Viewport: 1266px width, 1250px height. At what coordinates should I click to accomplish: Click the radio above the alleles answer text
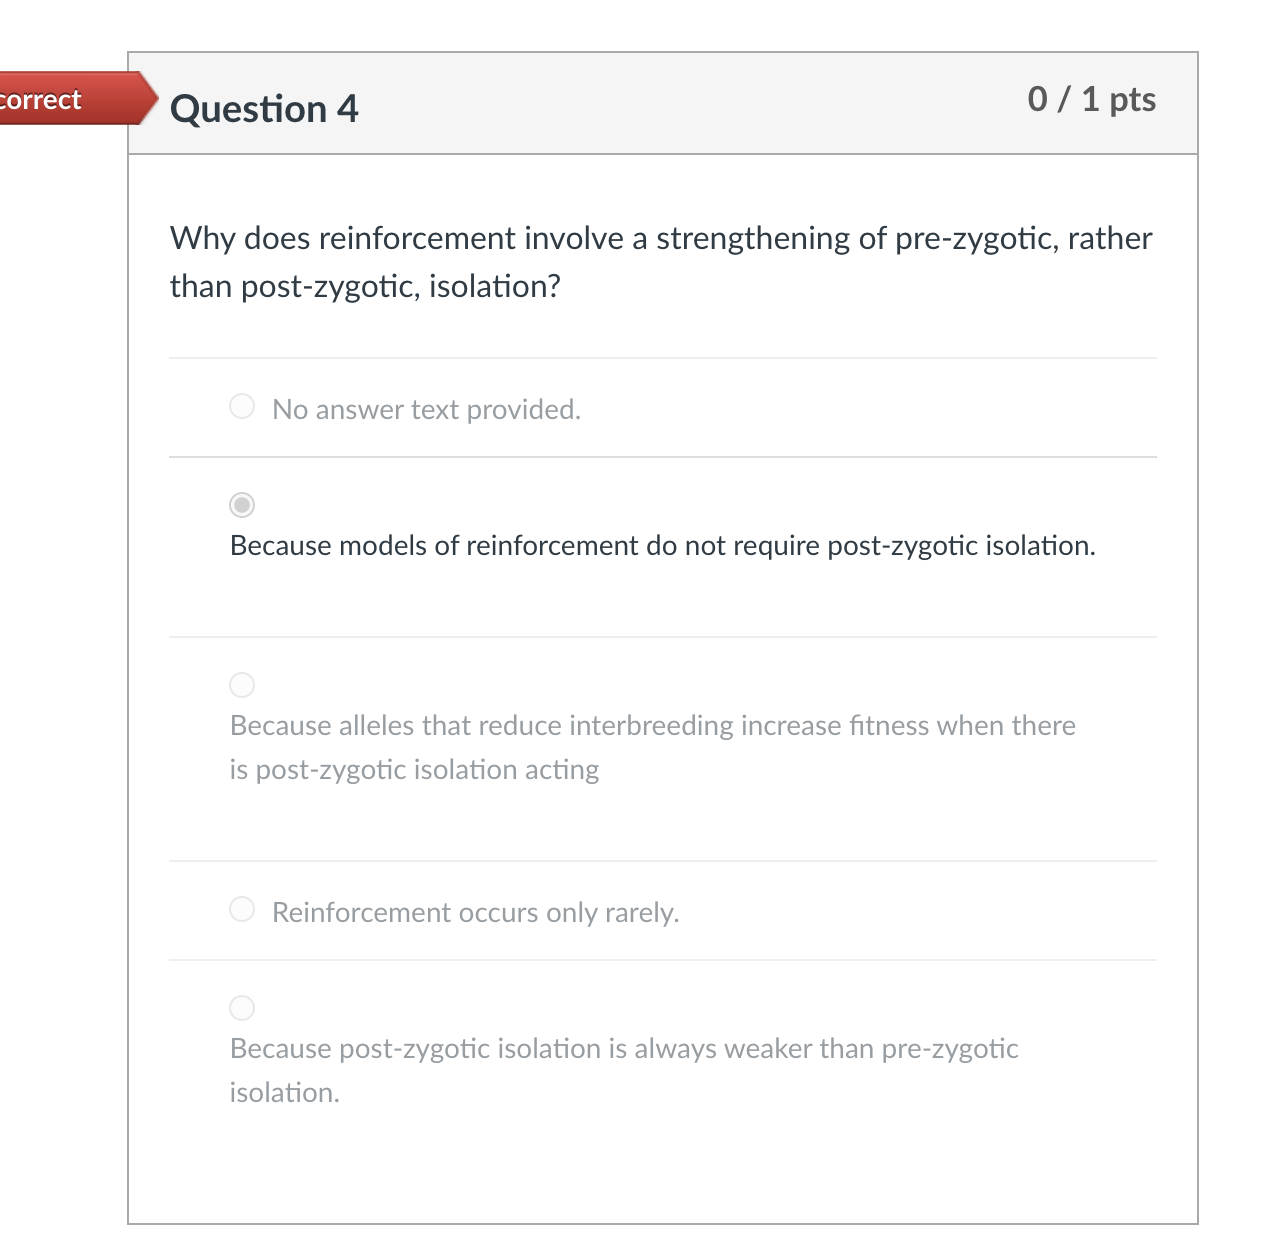pyautogui.click(x=241, y=685)
